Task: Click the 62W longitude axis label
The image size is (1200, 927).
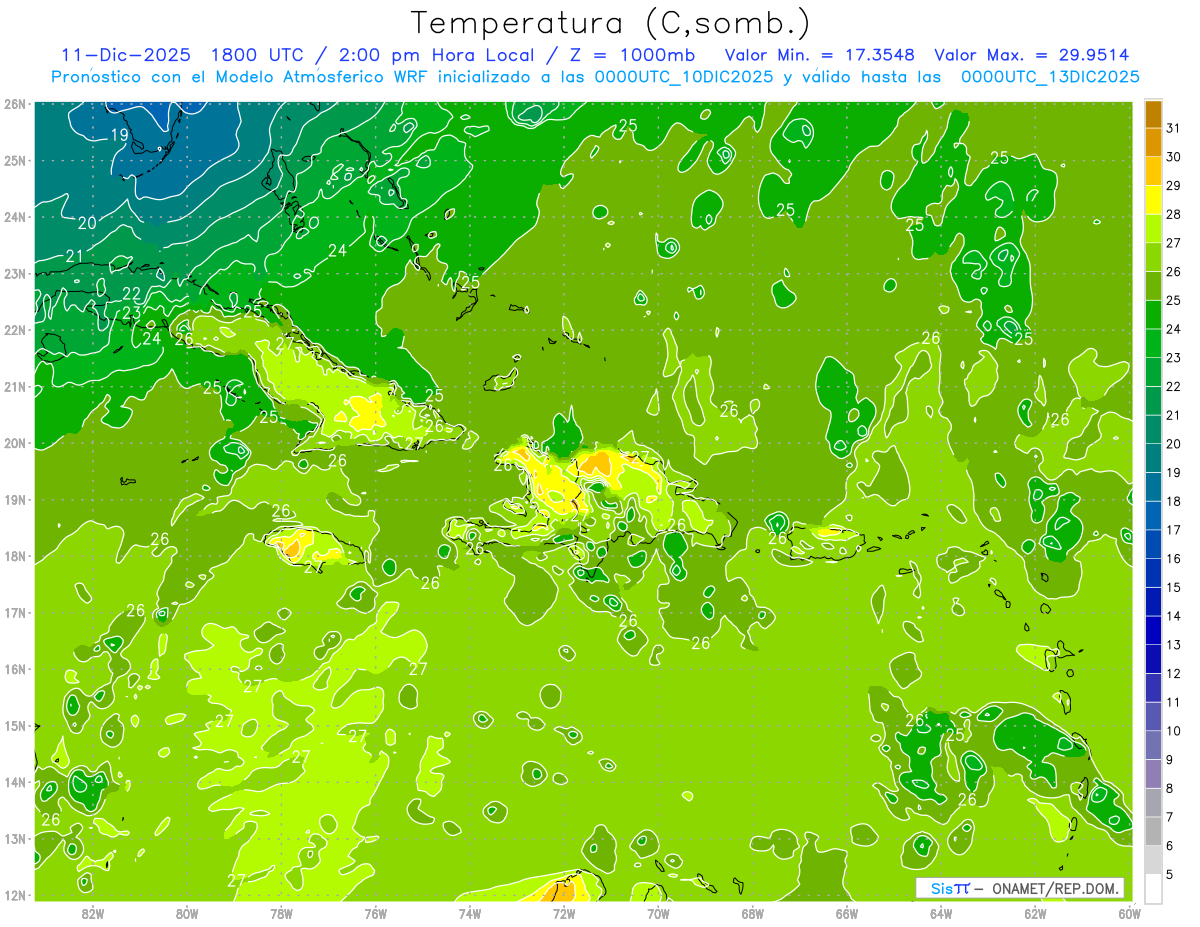Action: click(1035, 913)
